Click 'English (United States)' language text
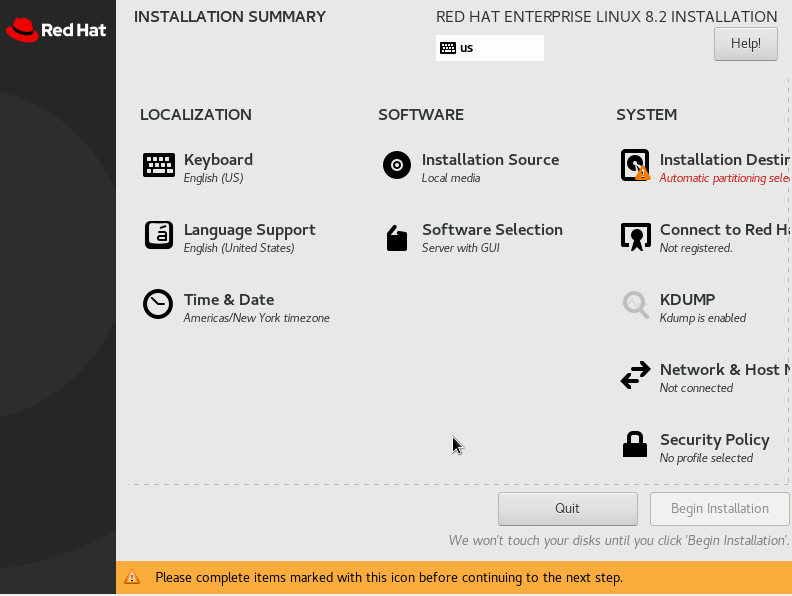792x596 pixels. [x=239, y=248]
